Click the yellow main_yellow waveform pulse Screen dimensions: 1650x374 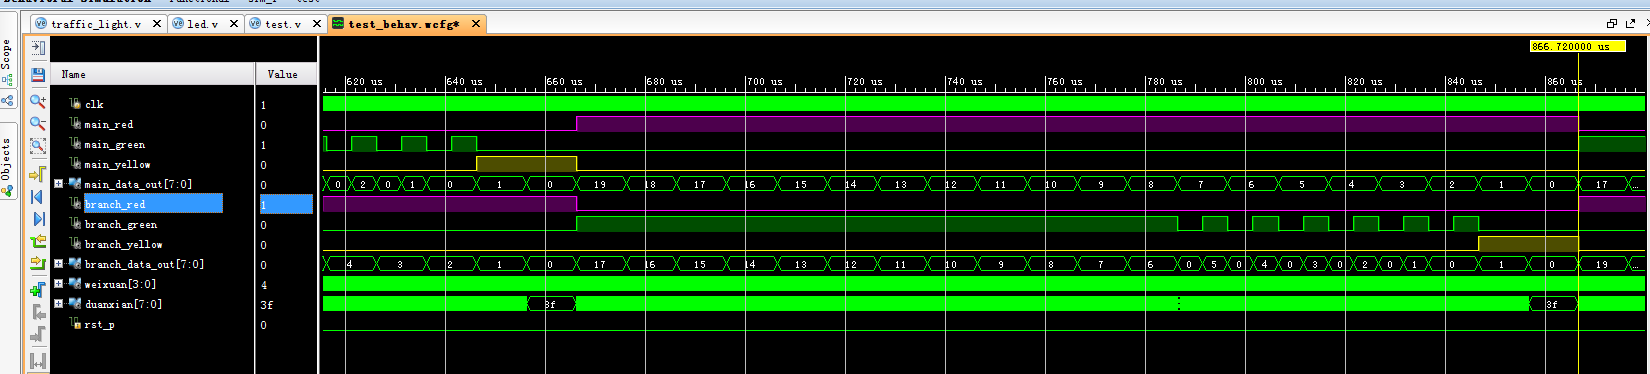click(526, 163)
